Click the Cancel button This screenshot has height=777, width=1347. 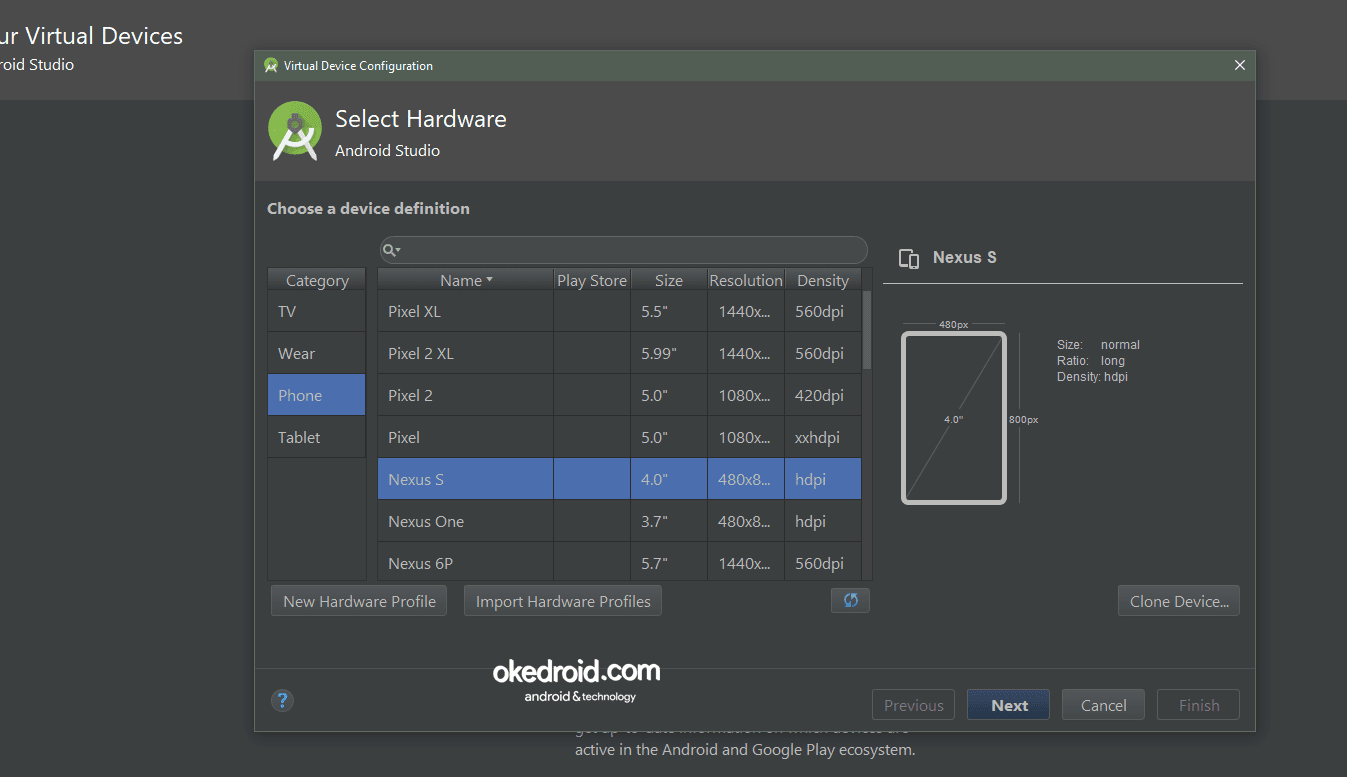[x=1104, y=705]
